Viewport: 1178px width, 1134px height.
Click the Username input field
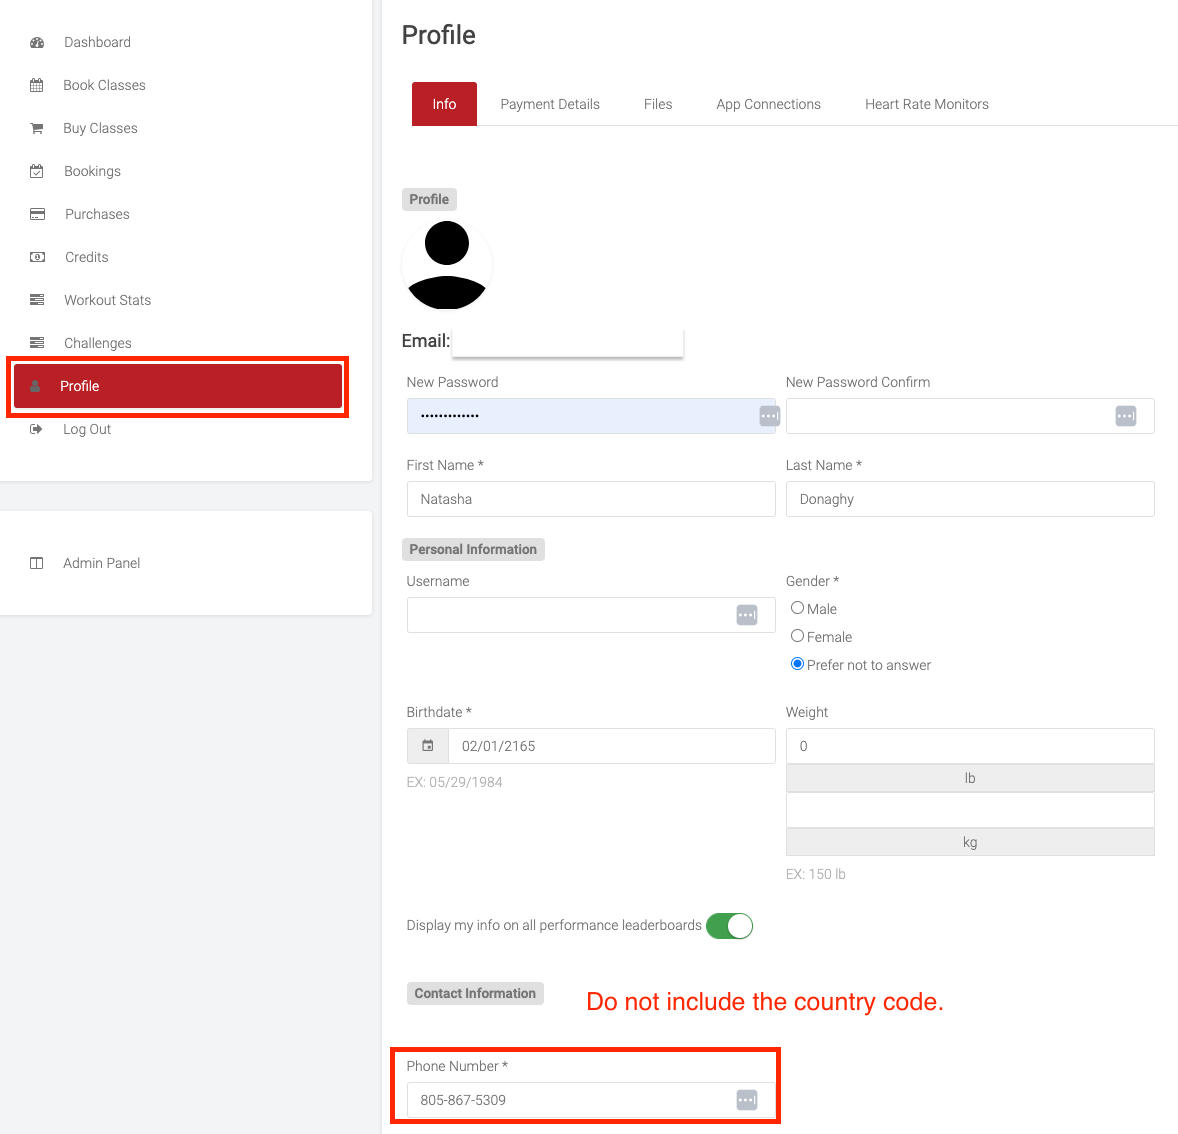[591, 615]
